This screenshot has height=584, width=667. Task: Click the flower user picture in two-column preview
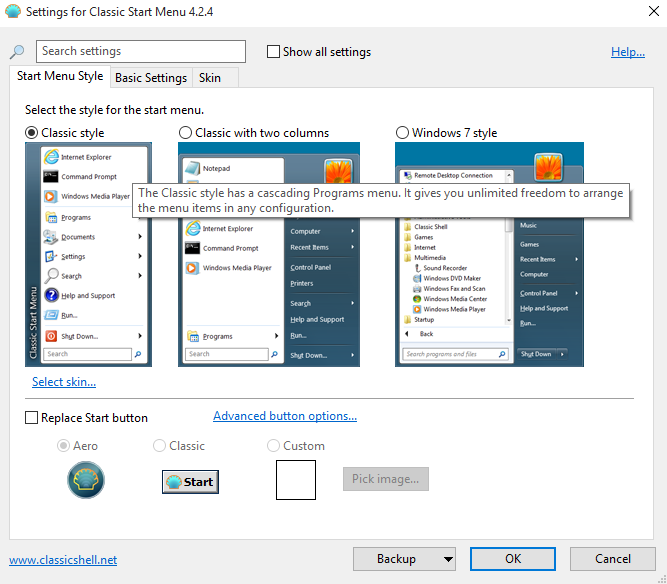[x=339, y=172]
